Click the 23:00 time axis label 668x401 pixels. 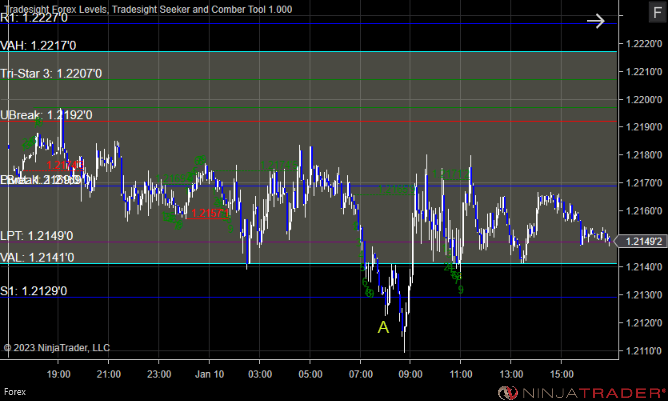[159, 374]
